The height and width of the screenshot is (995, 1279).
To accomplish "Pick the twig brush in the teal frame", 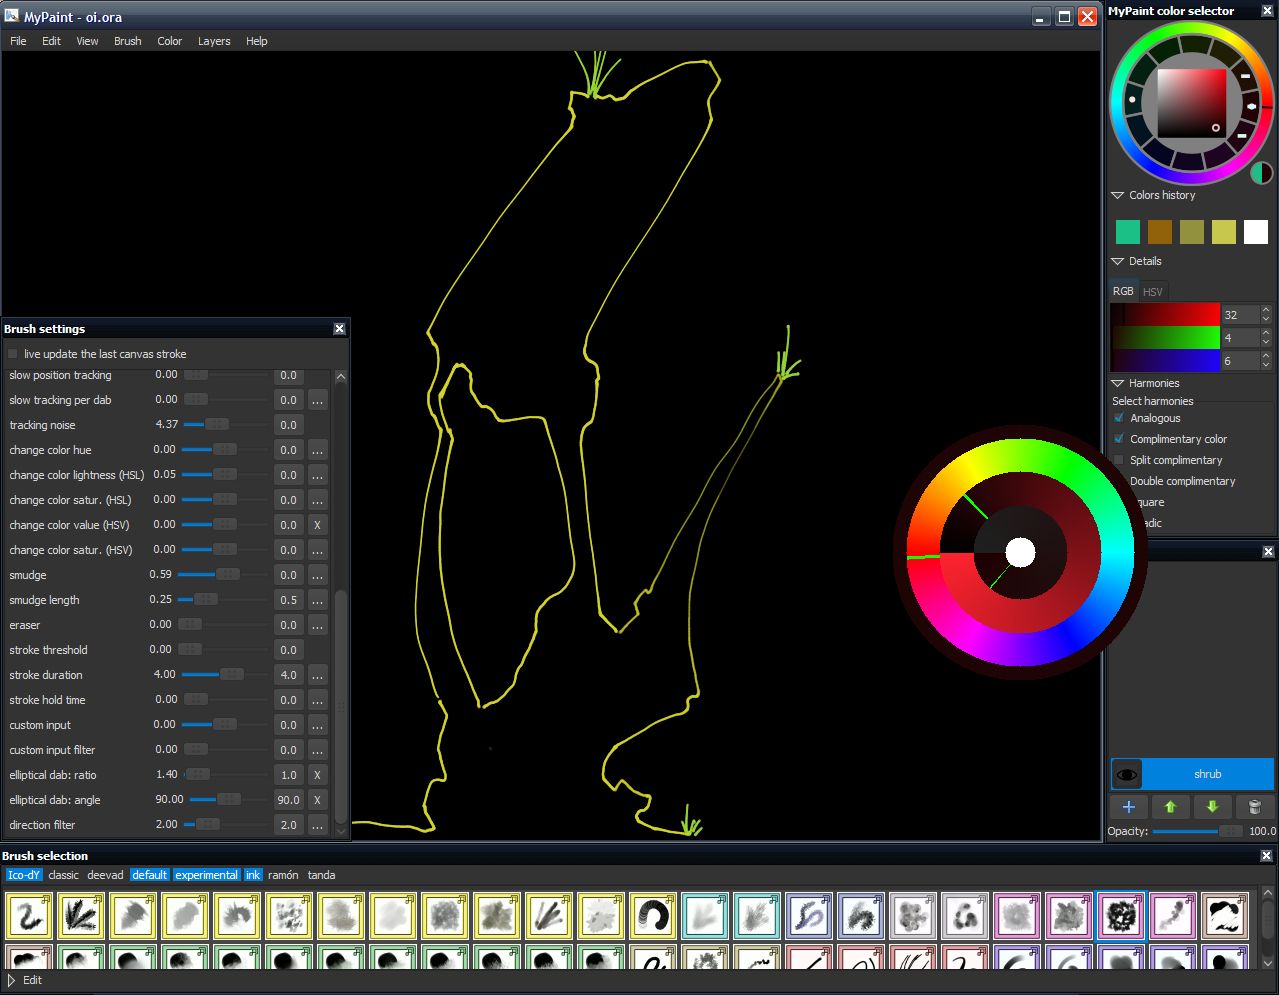I will click(x=757, y=916).
